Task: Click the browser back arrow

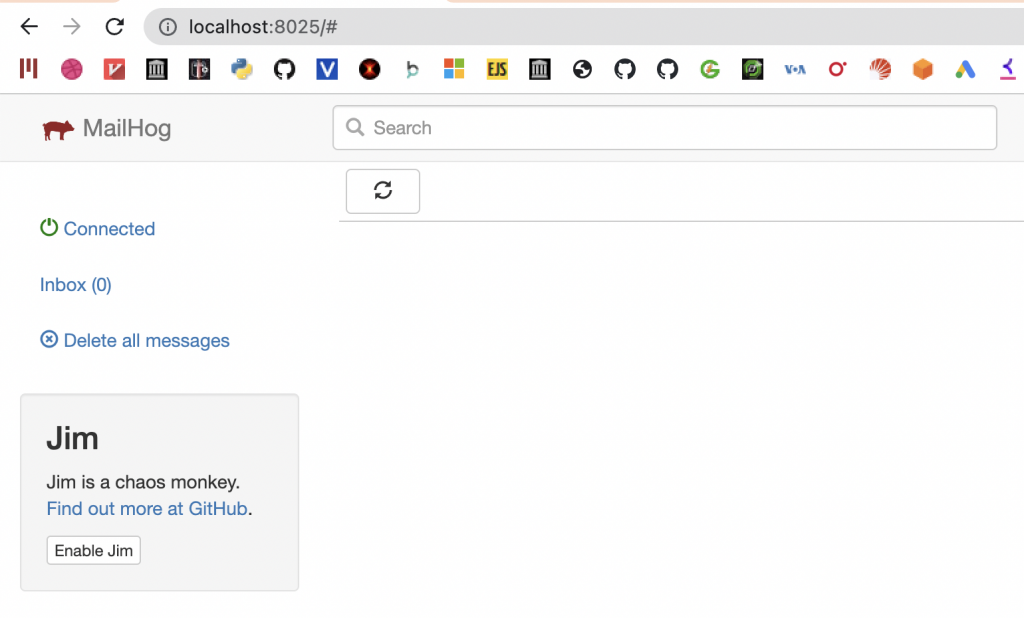Action: pos(29,27)
